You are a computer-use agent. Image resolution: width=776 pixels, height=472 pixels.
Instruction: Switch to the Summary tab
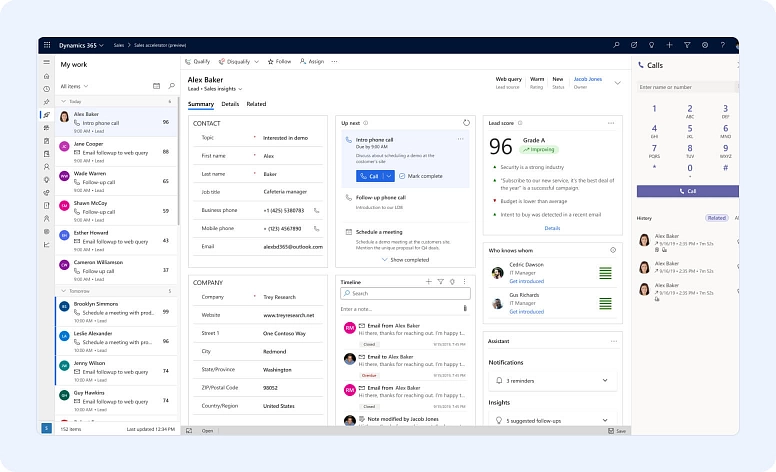[201, 104]
